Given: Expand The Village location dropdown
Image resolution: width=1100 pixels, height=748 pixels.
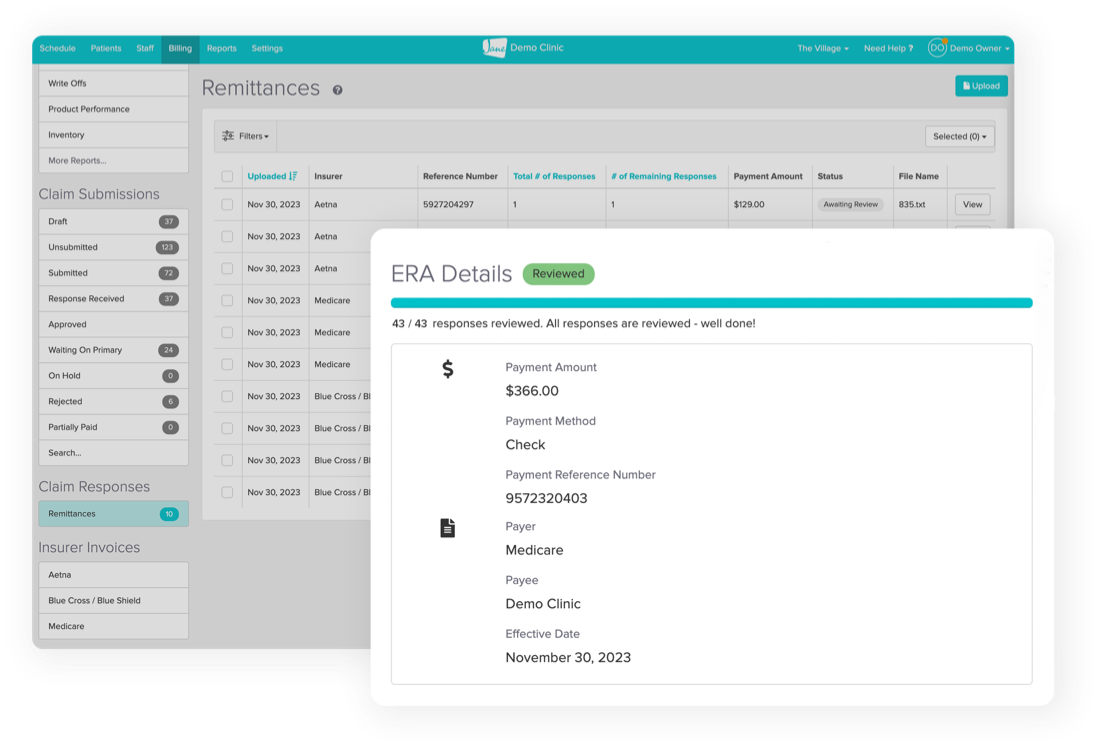Looking at the screenshot, I should (x=822, y=48).
